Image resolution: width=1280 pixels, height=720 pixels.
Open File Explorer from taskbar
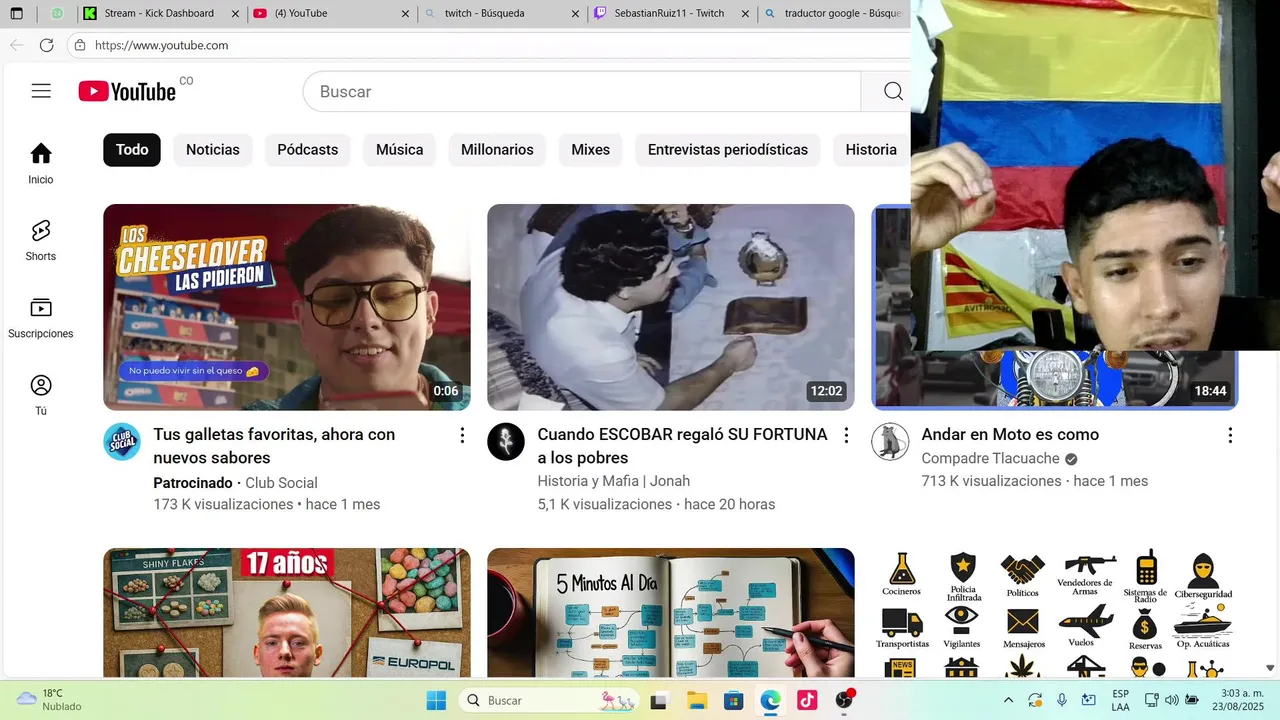[696, 700]
